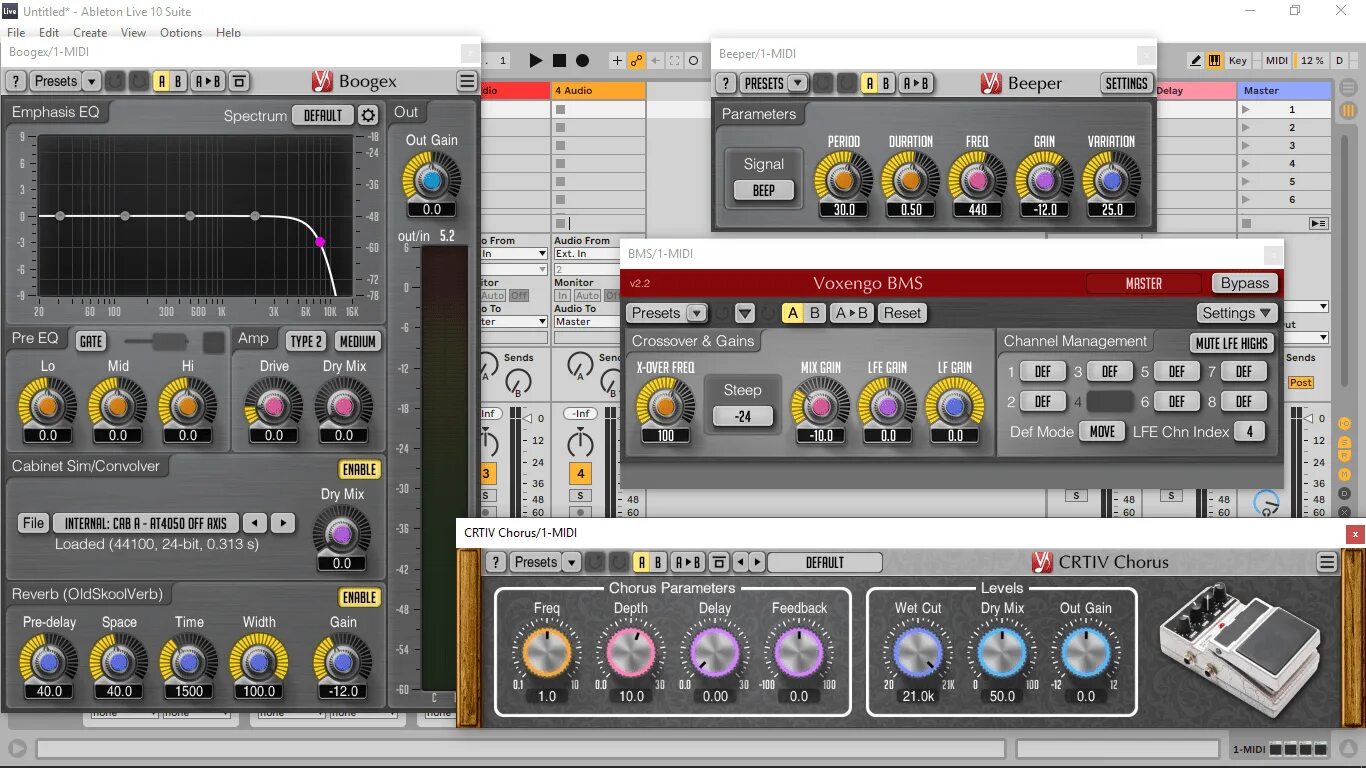Toggle Voxengo BMS Bypass button
Image resolution: width=1366 pixels, height=768 pixels.
(x=1245, y=283)
